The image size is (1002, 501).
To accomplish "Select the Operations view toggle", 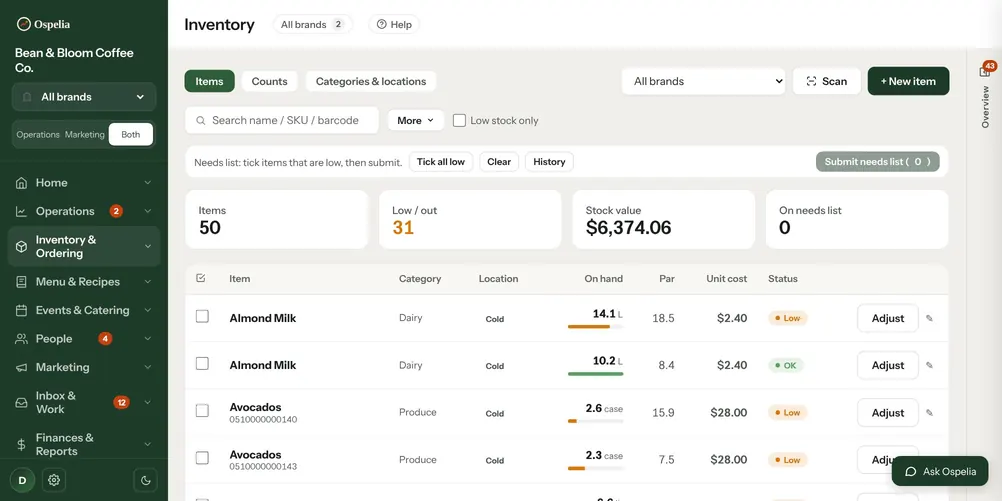I will pyautogui.click(x=38, y=135).
